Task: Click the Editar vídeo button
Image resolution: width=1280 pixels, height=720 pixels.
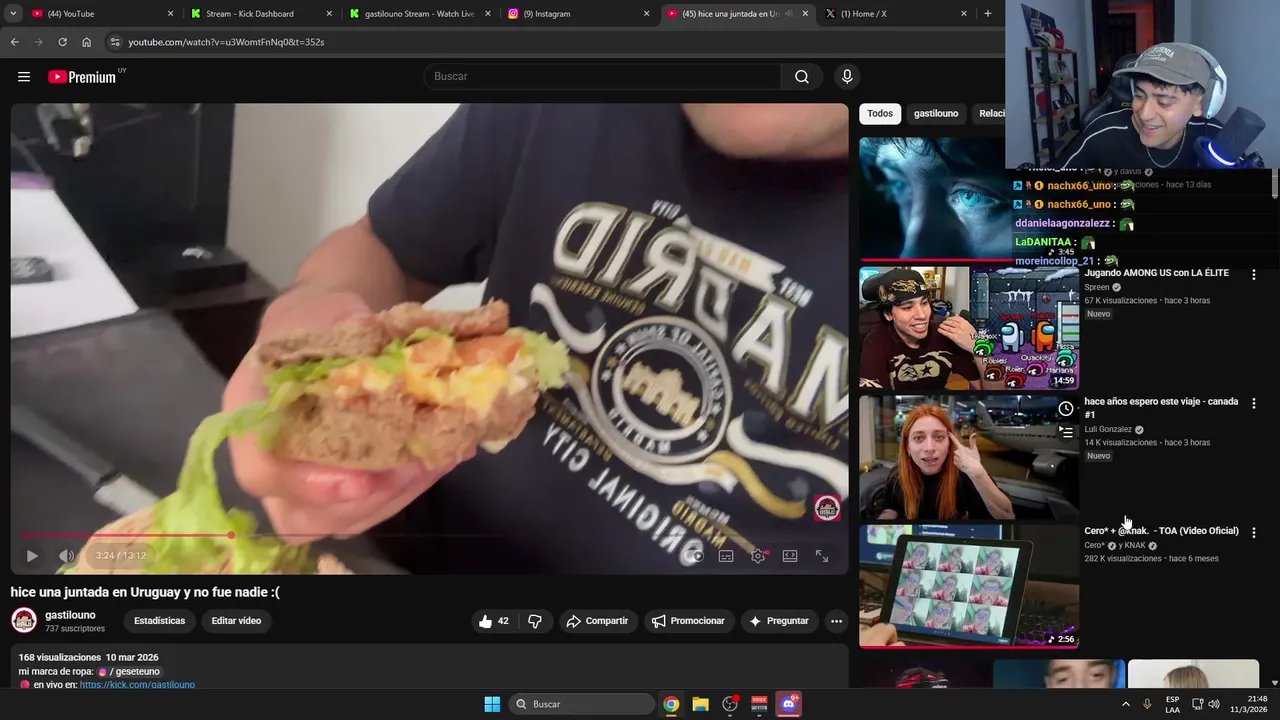Action: tap(236, 621)
